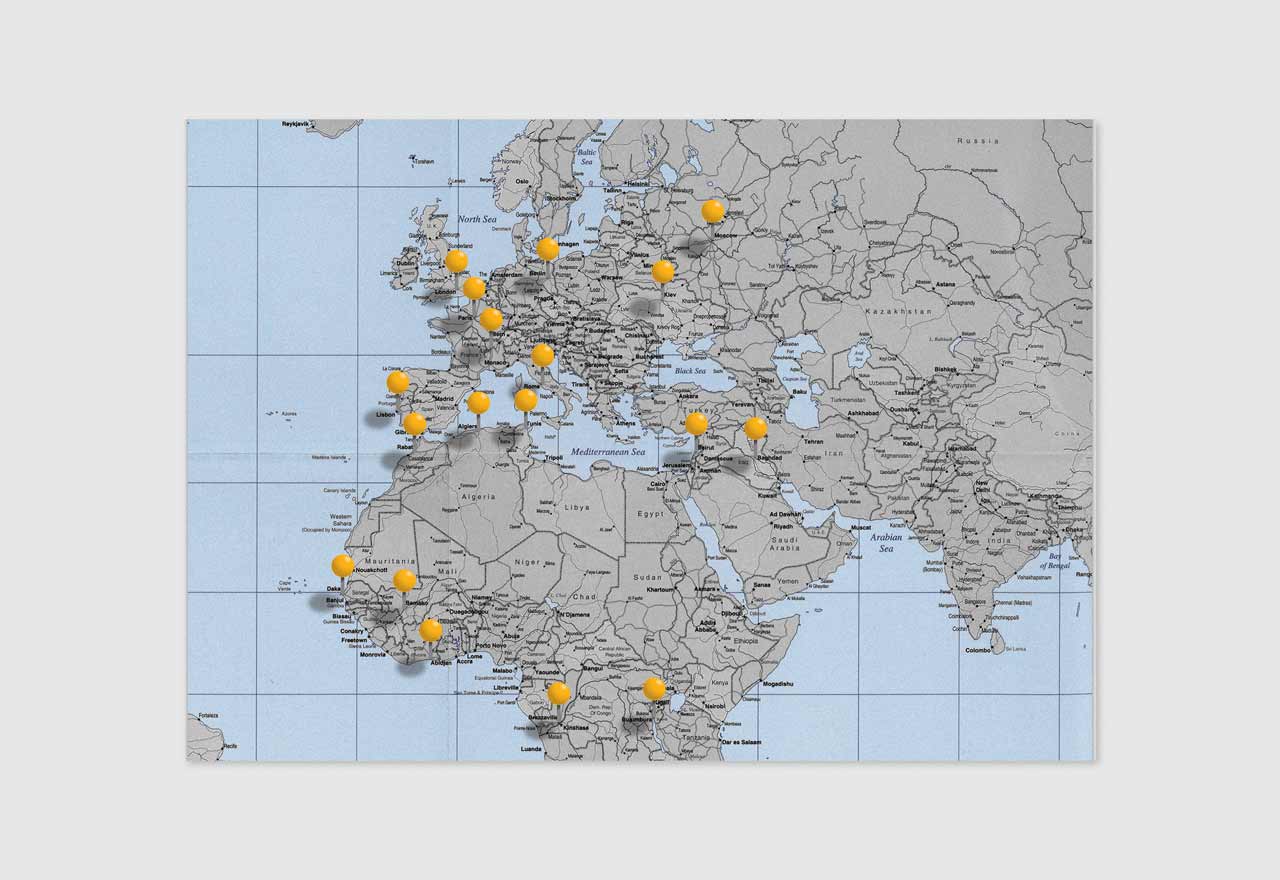Select the yellow pin next to Copenhagen
This screenshot has height=880, width=1280.
click(x=547, y=249)
